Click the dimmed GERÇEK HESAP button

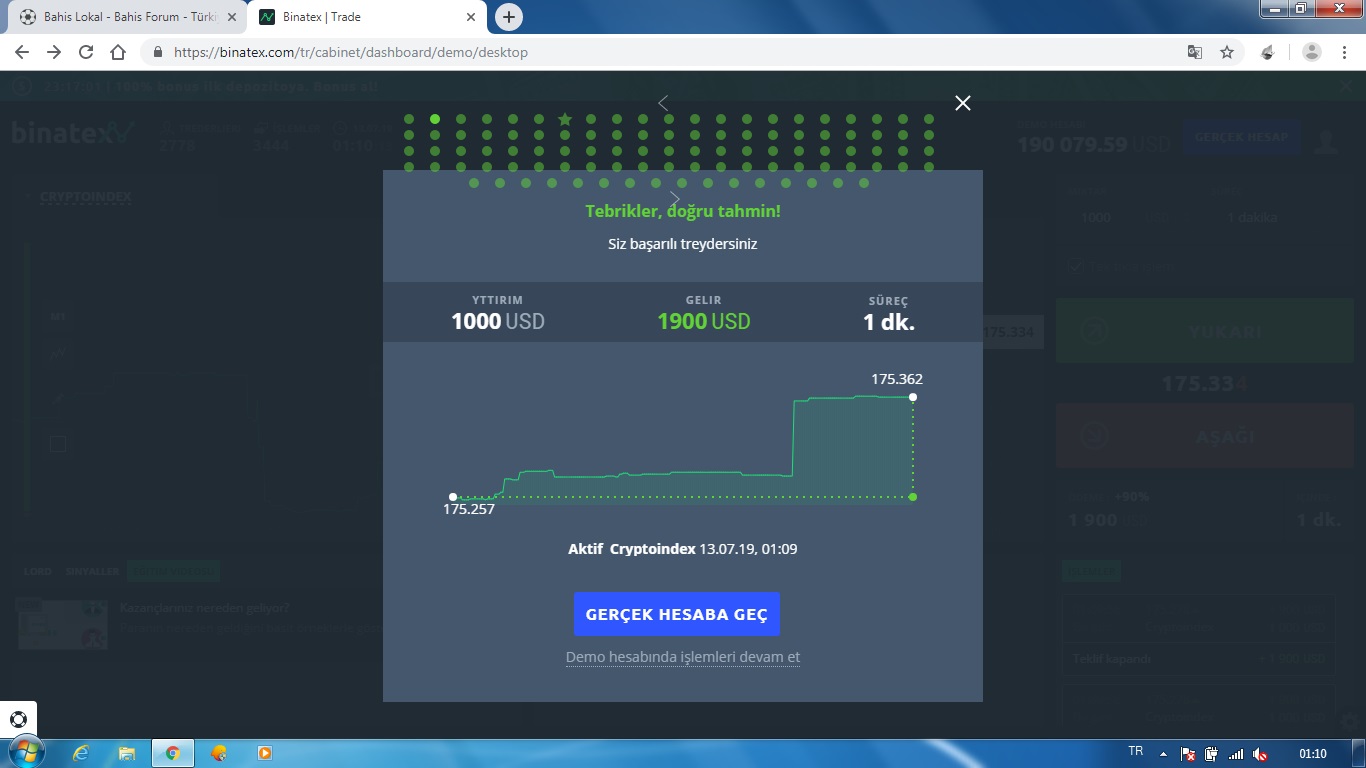tap(1241, 137)
